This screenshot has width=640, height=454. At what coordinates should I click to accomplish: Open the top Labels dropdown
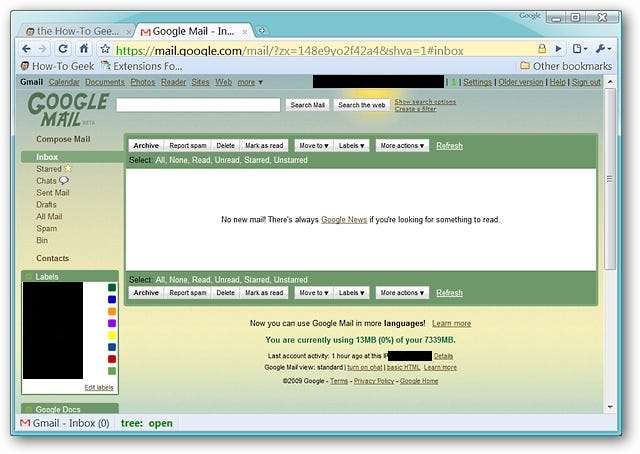pyautogui.click(x=351, y=146)
